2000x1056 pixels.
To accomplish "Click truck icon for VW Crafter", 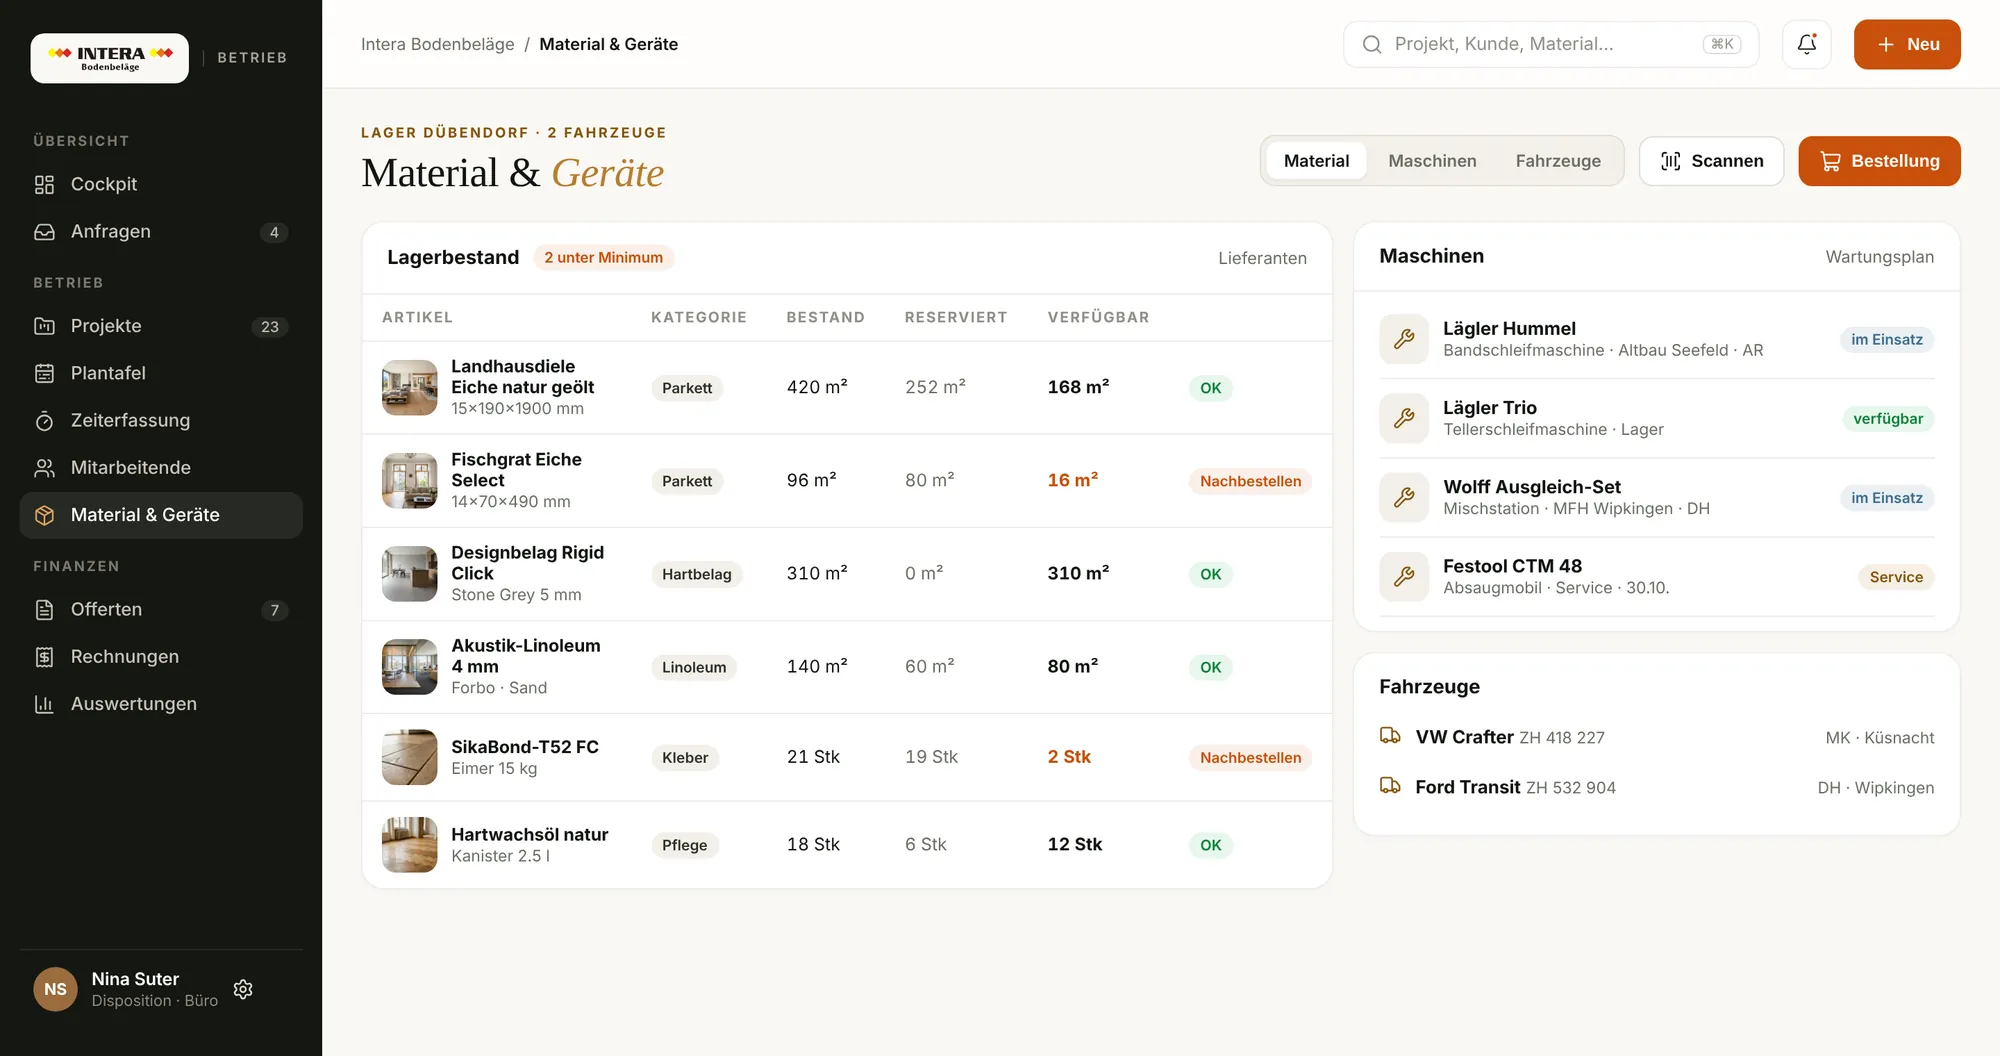I will 1390,736.
